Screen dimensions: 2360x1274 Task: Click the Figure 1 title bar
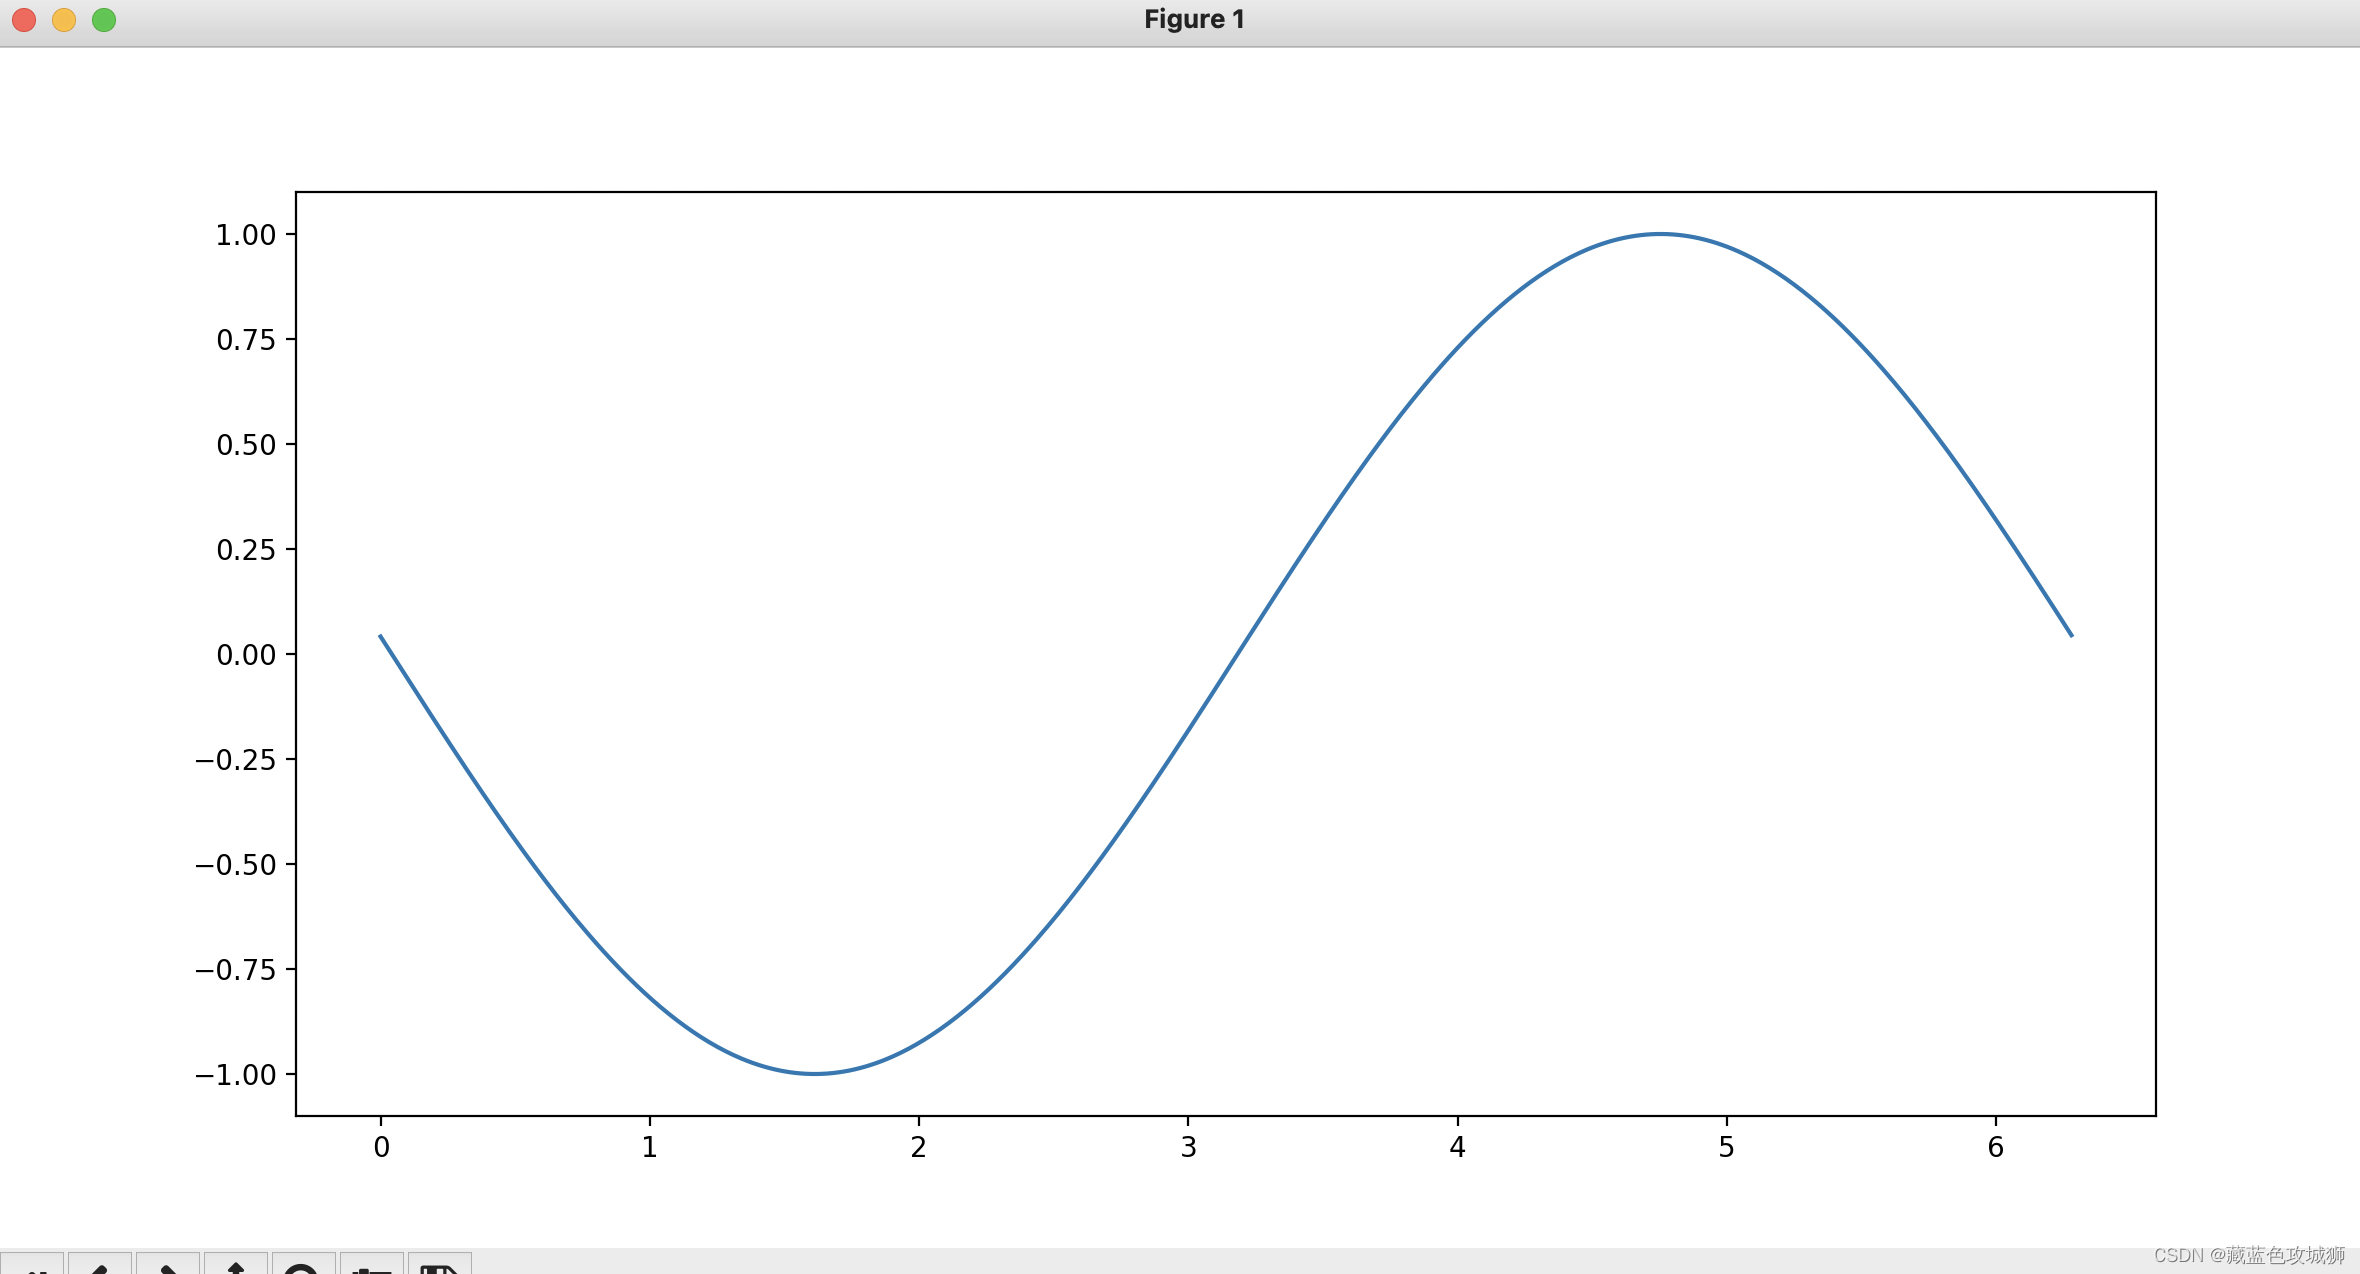(1192, 18)
